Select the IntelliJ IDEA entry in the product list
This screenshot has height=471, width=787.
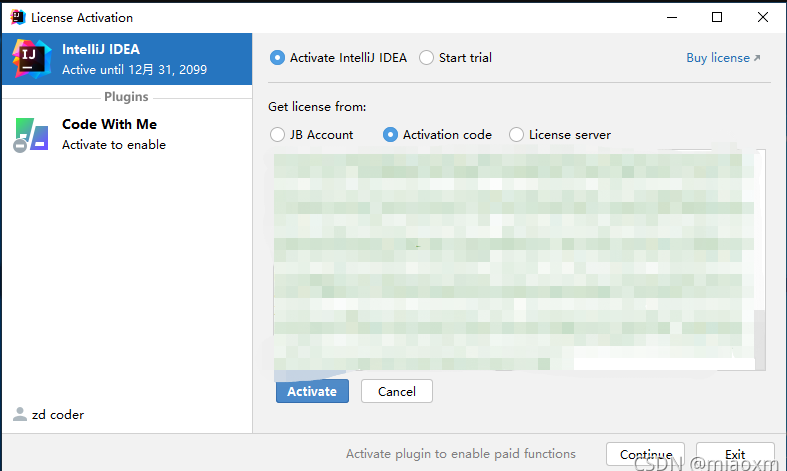click(x=127, y=59)
